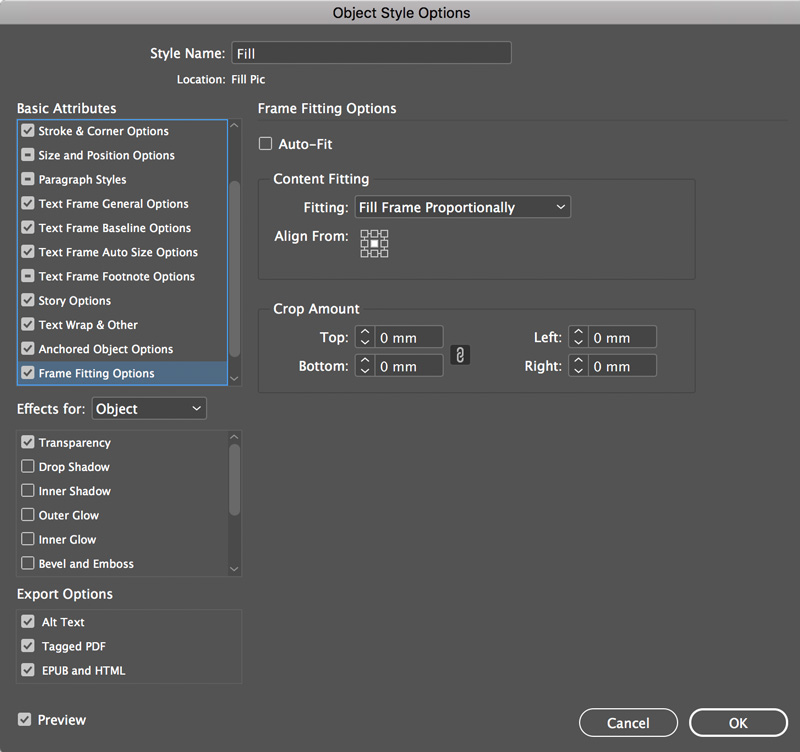Click the Bottom crop stepper arrows
The image size is (800, 752).
(x=365, y=366)
